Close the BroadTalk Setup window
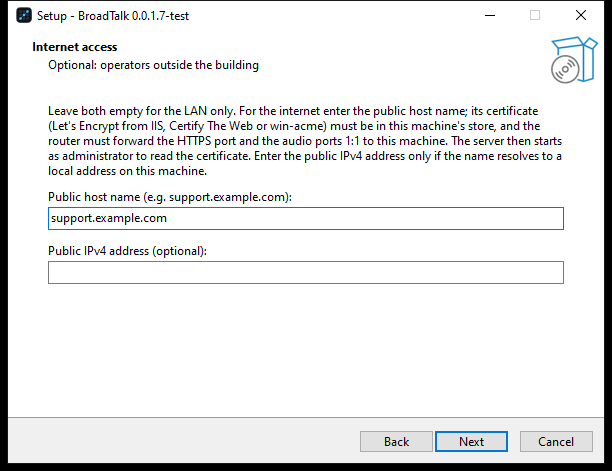The width and height of the screenshot is (612, 471). [581, 16]
